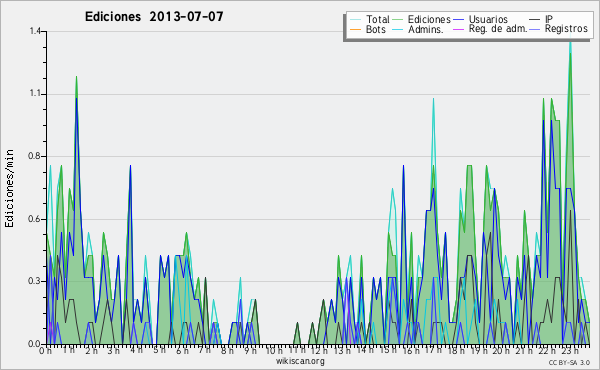Screen dimensions: 600x370
Task: Click the 0.0 y-axis value
Action: click(x=35, y=344)
